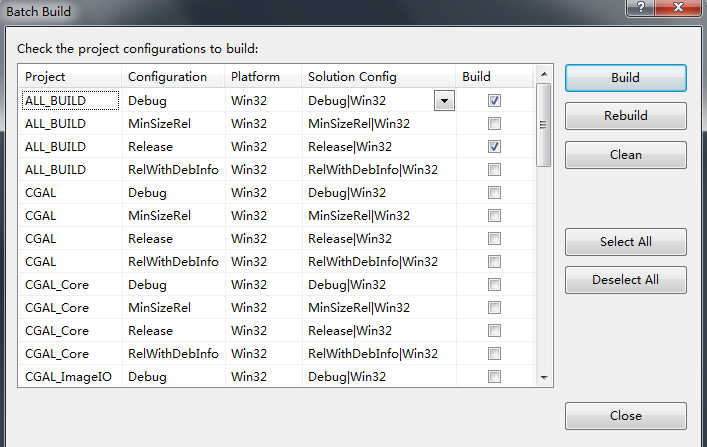Check Build for CGAL_Core Debug row
Viewport: 707px width, 447px height.
coord(494,285)
